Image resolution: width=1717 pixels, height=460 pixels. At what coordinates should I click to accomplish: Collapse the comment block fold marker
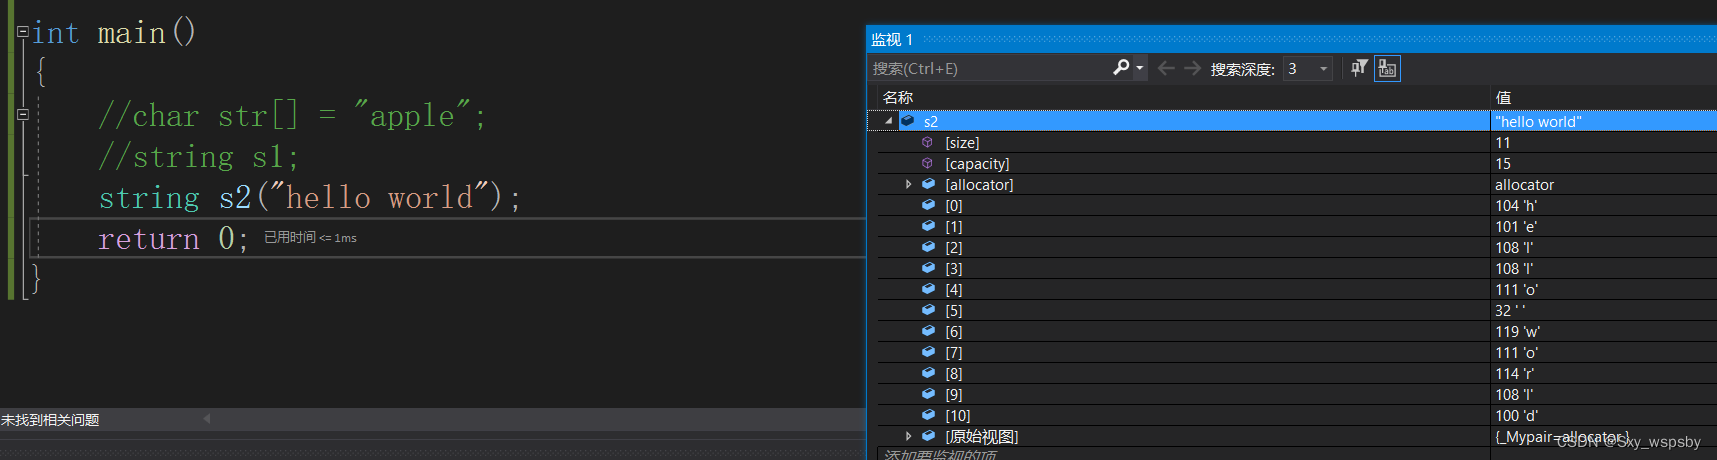[22, 114]
